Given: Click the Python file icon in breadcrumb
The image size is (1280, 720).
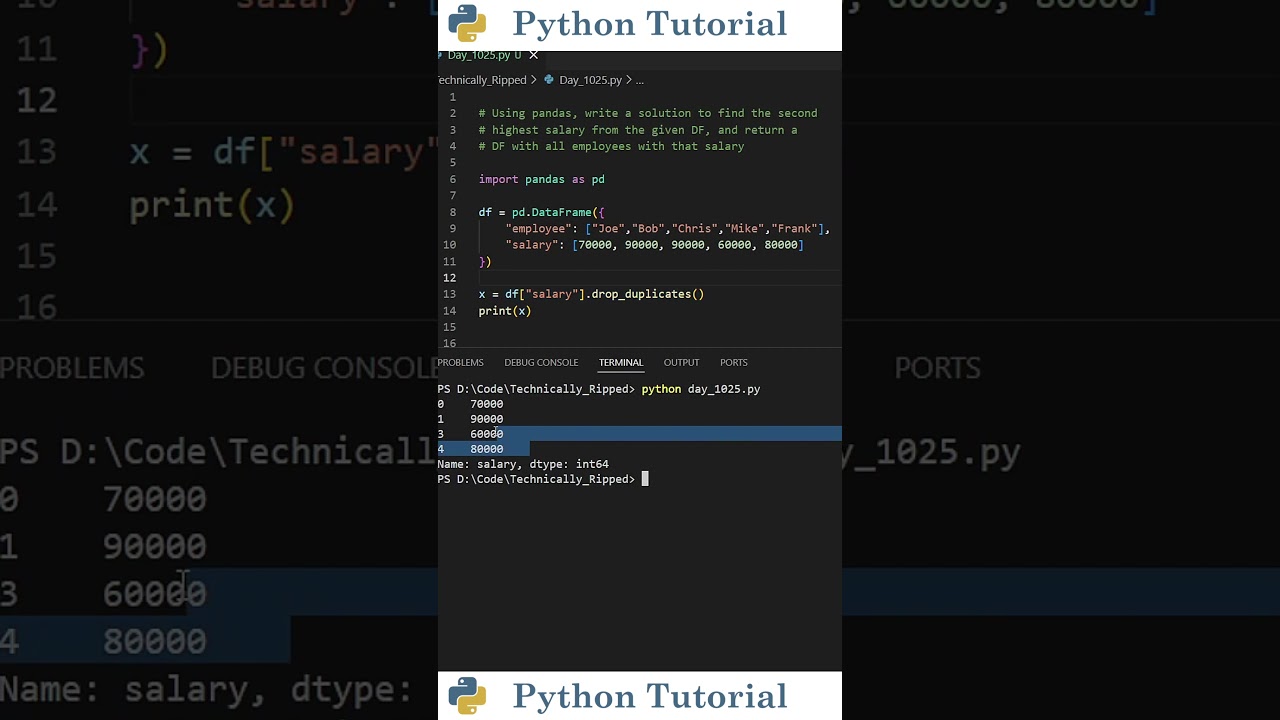Looking at the screenshot, I should (549, 80).
